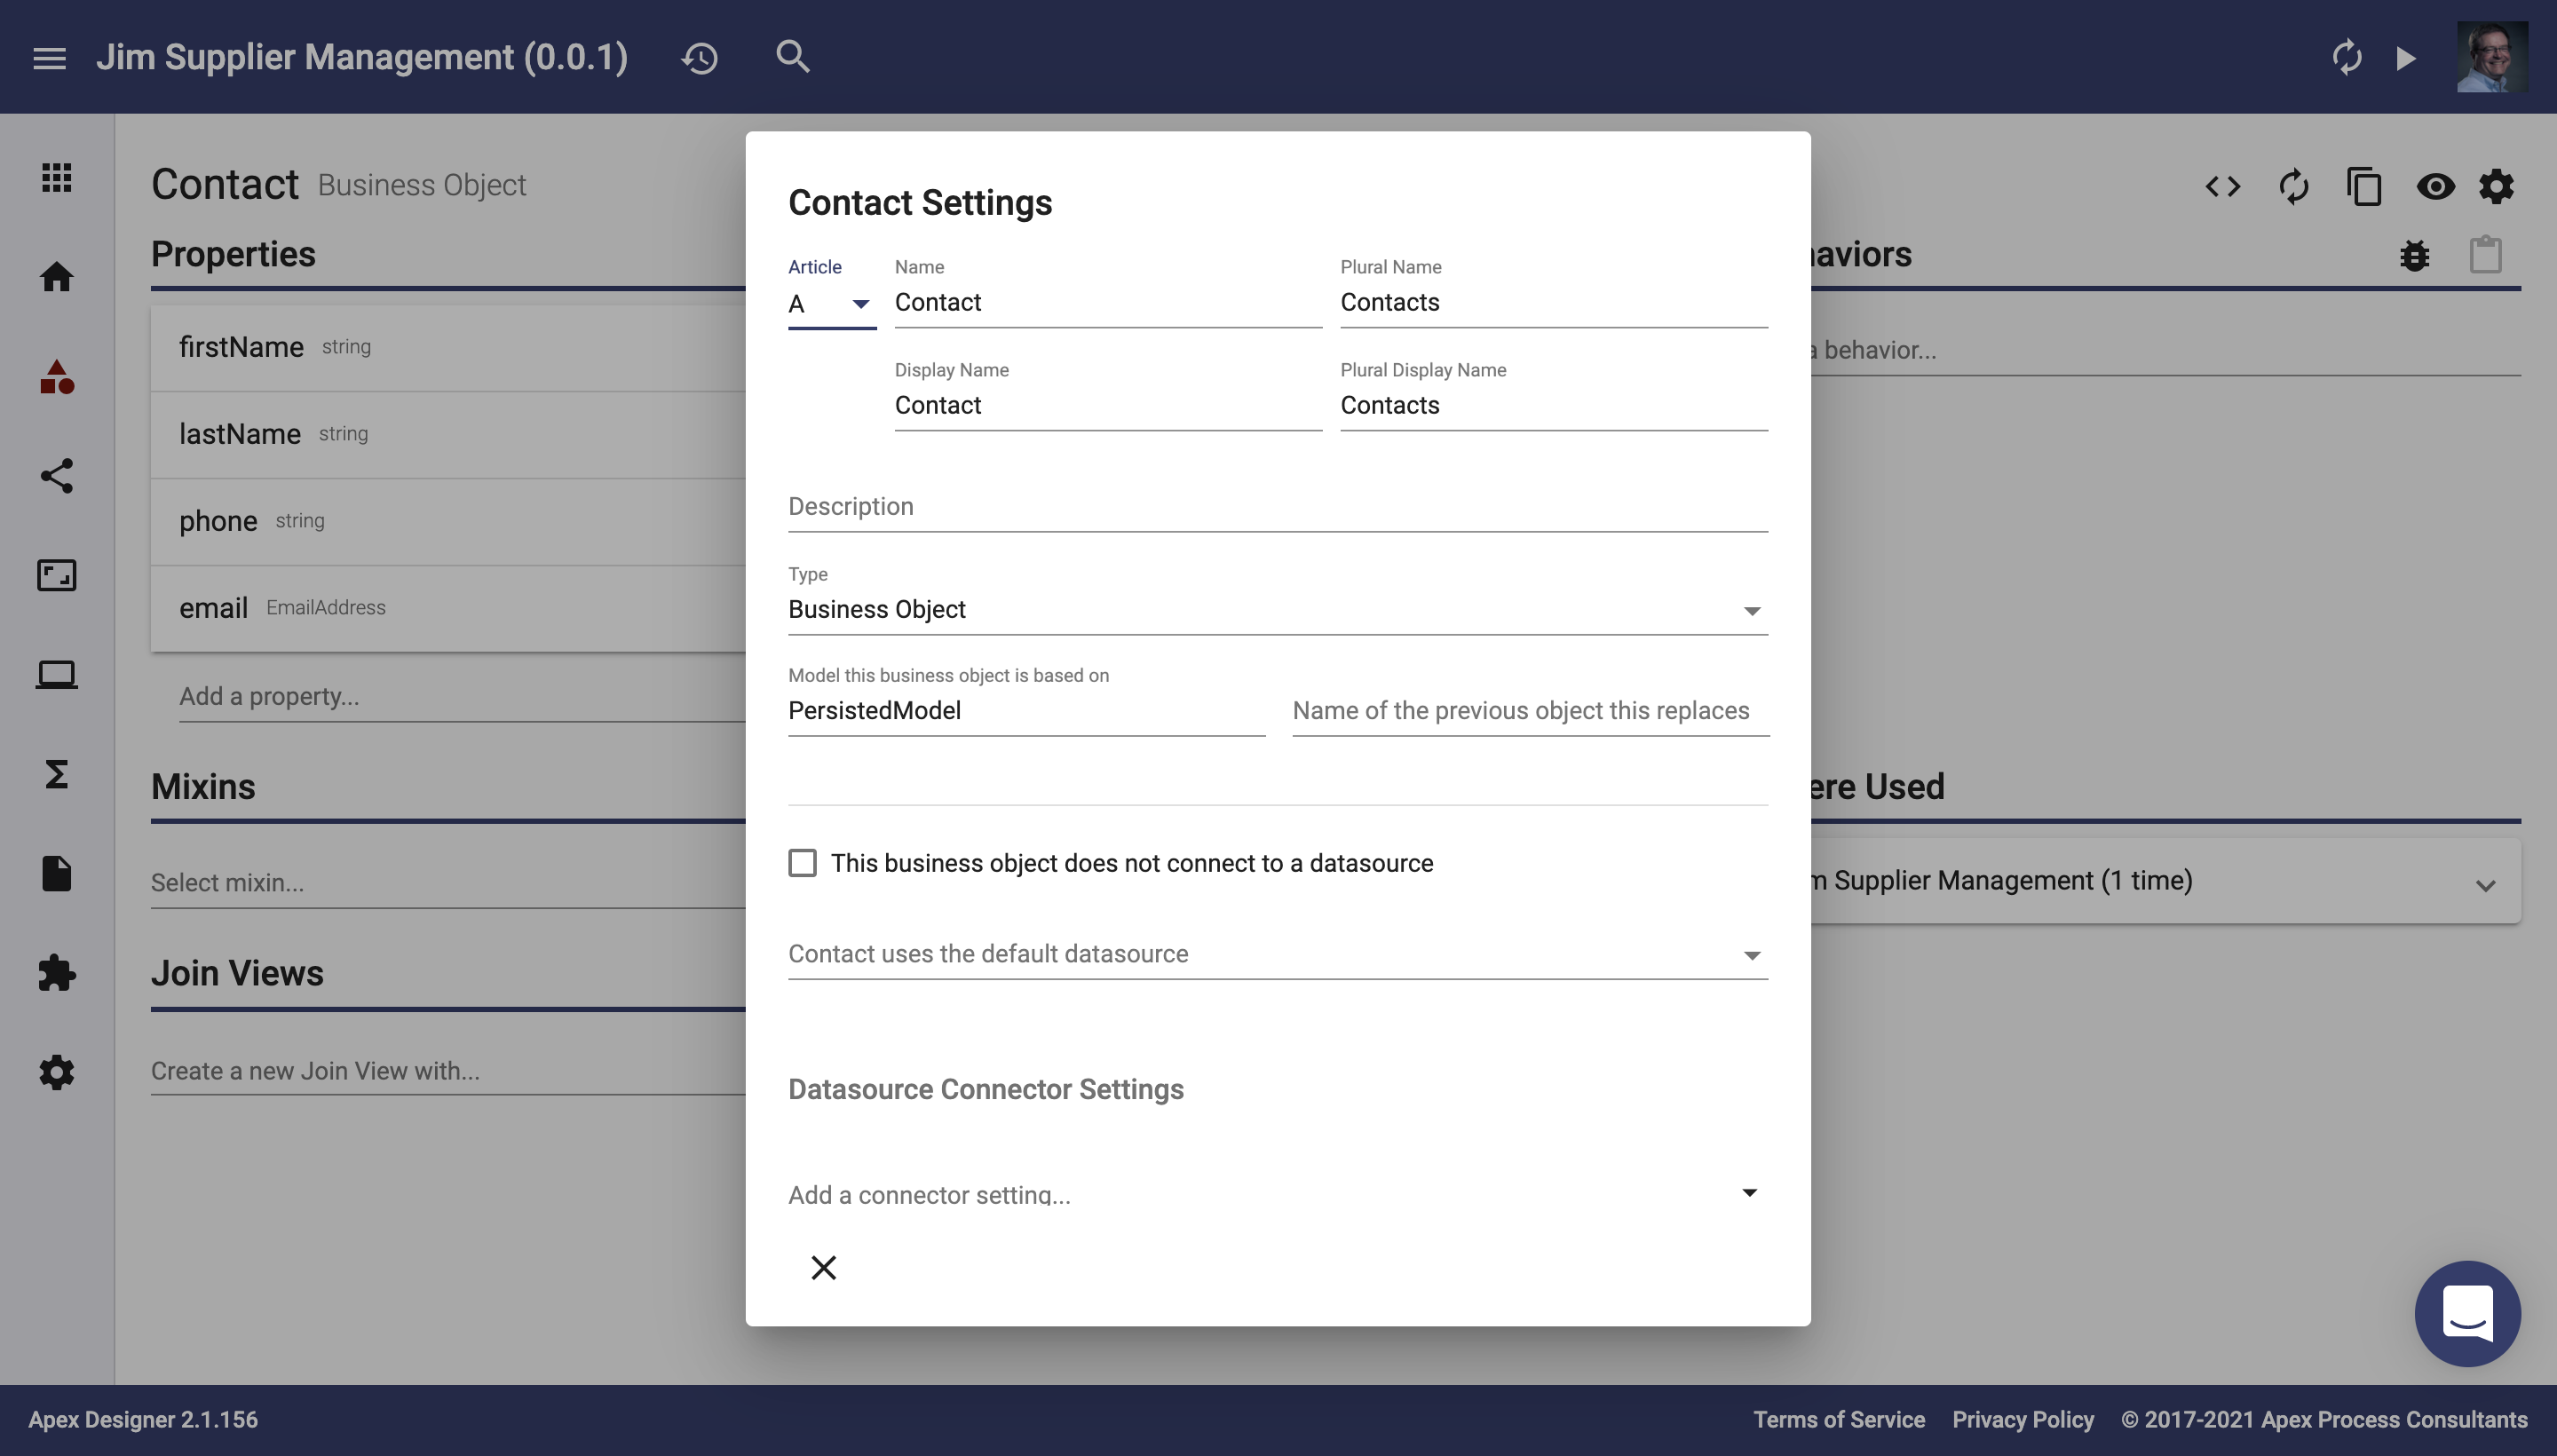Screen dimensions: 2557x1456
Task: Click the close X button on dialog
Action: click(822, 1266)
